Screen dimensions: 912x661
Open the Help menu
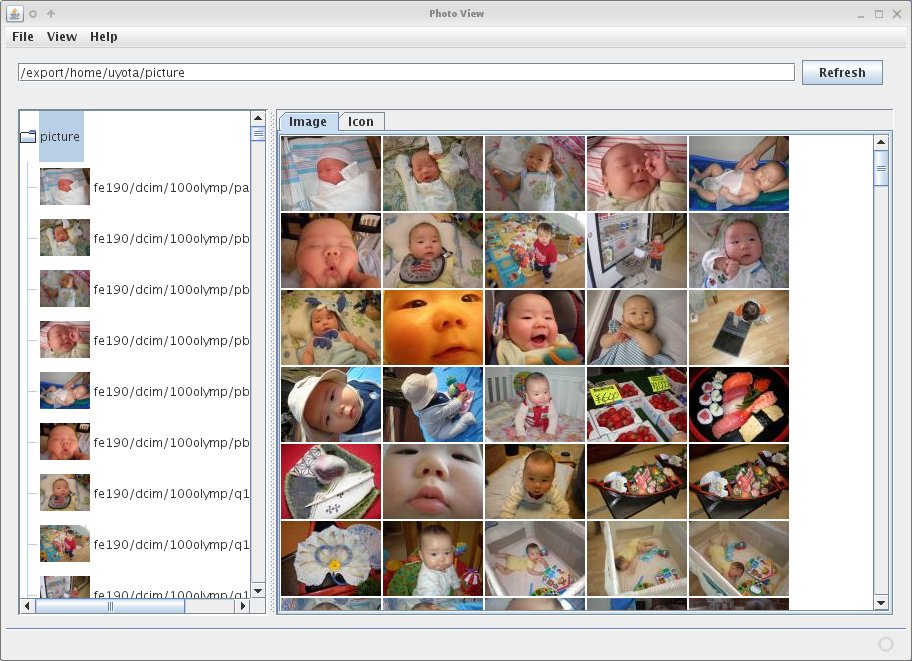click(104, 37)
